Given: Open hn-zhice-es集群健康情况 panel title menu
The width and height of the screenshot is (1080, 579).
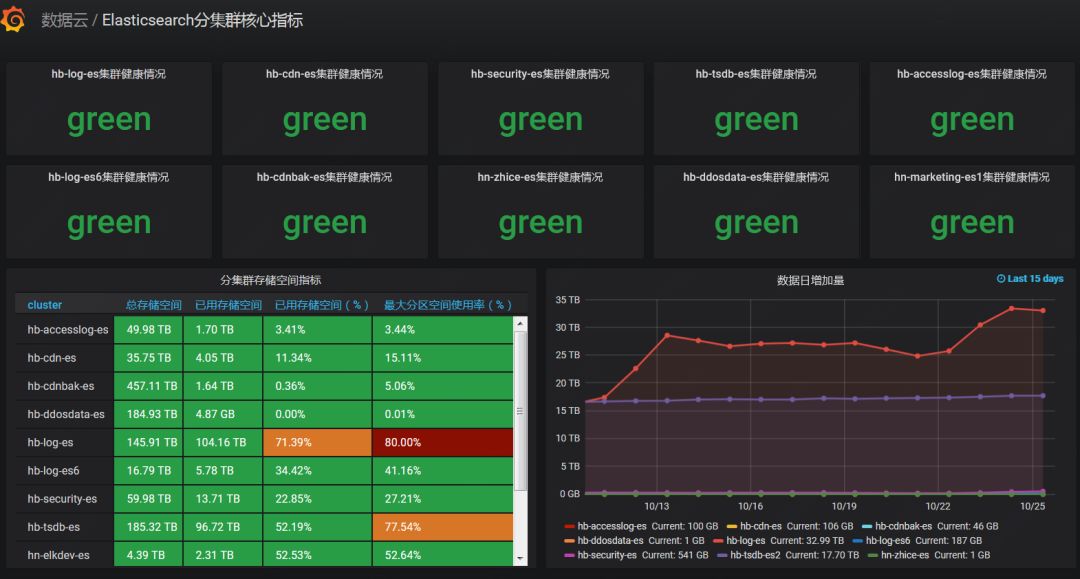Looking at the screenshot, I should pyautogui.click(x=540, y=177).
